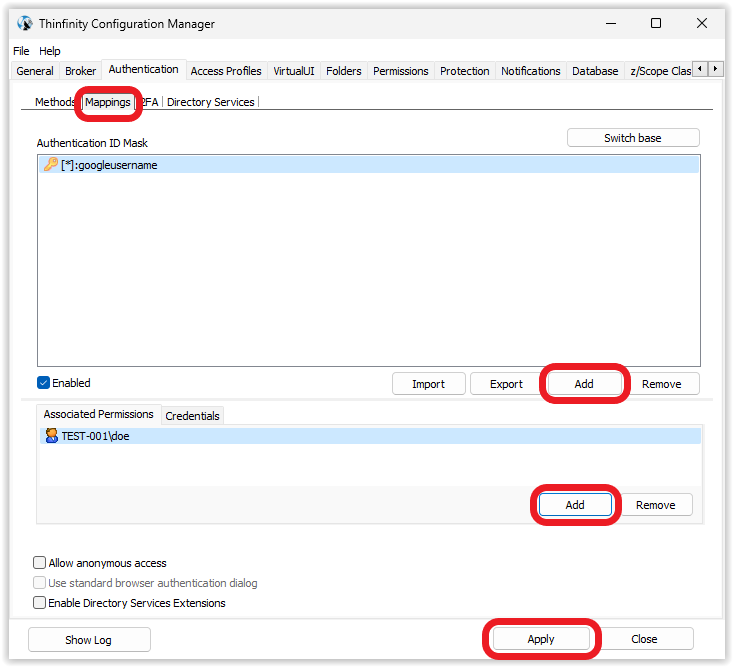Switch to the Credentials tab
Screen dimensions: 733x667
pos(192,416)
